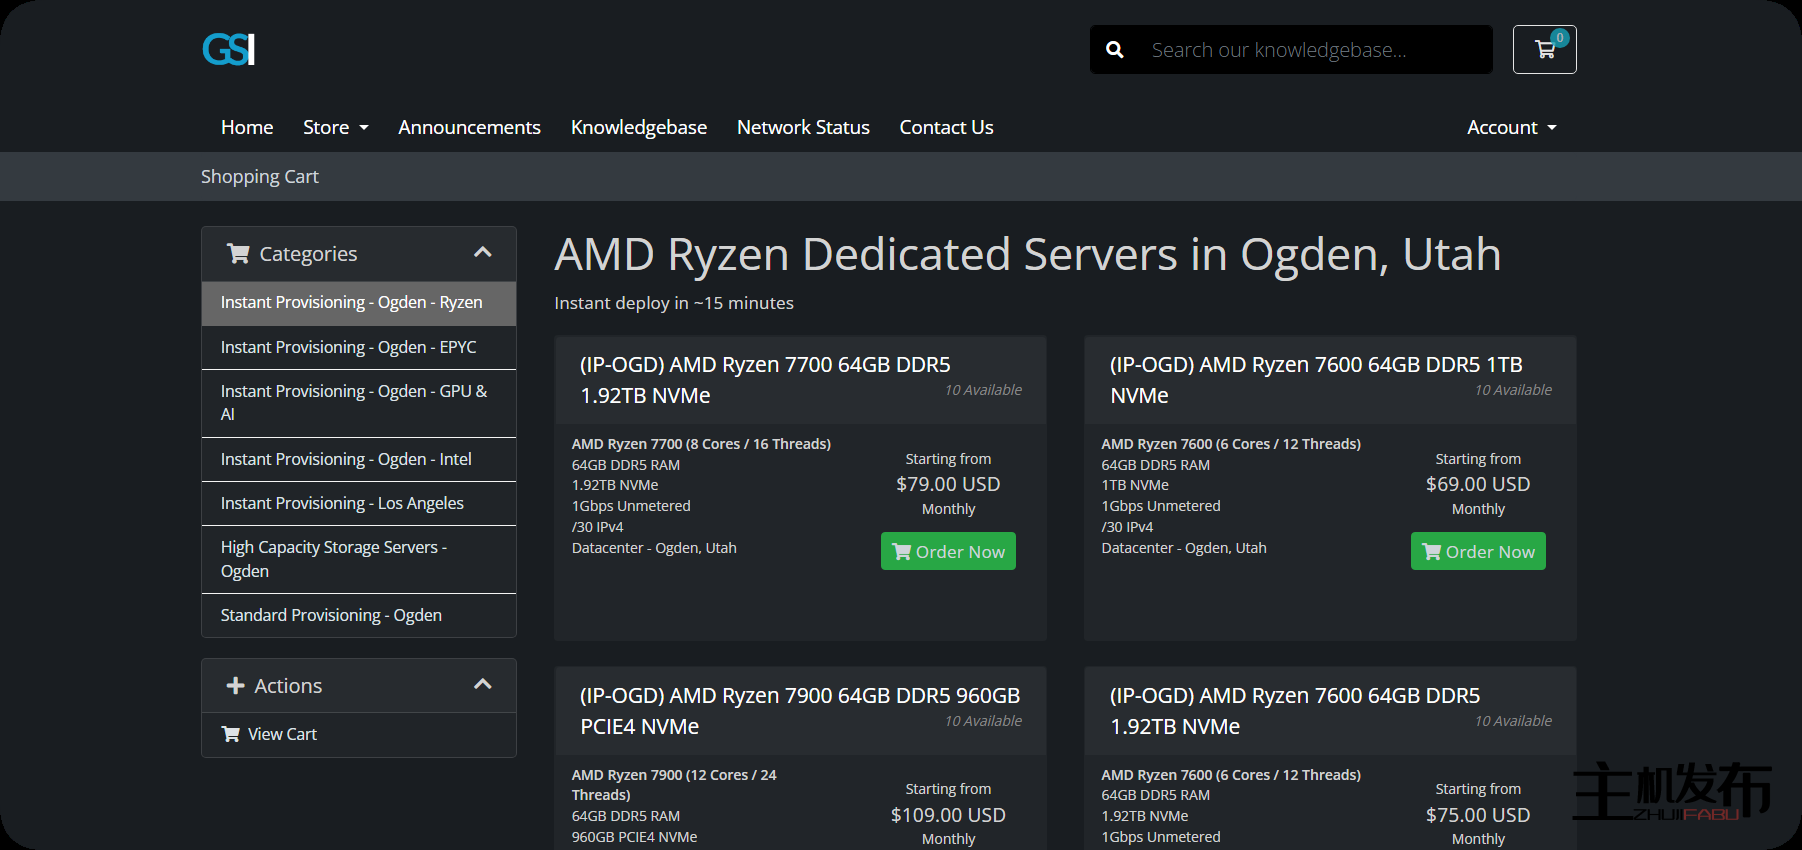
Task: Open the Announcements page
Action: 469,127
